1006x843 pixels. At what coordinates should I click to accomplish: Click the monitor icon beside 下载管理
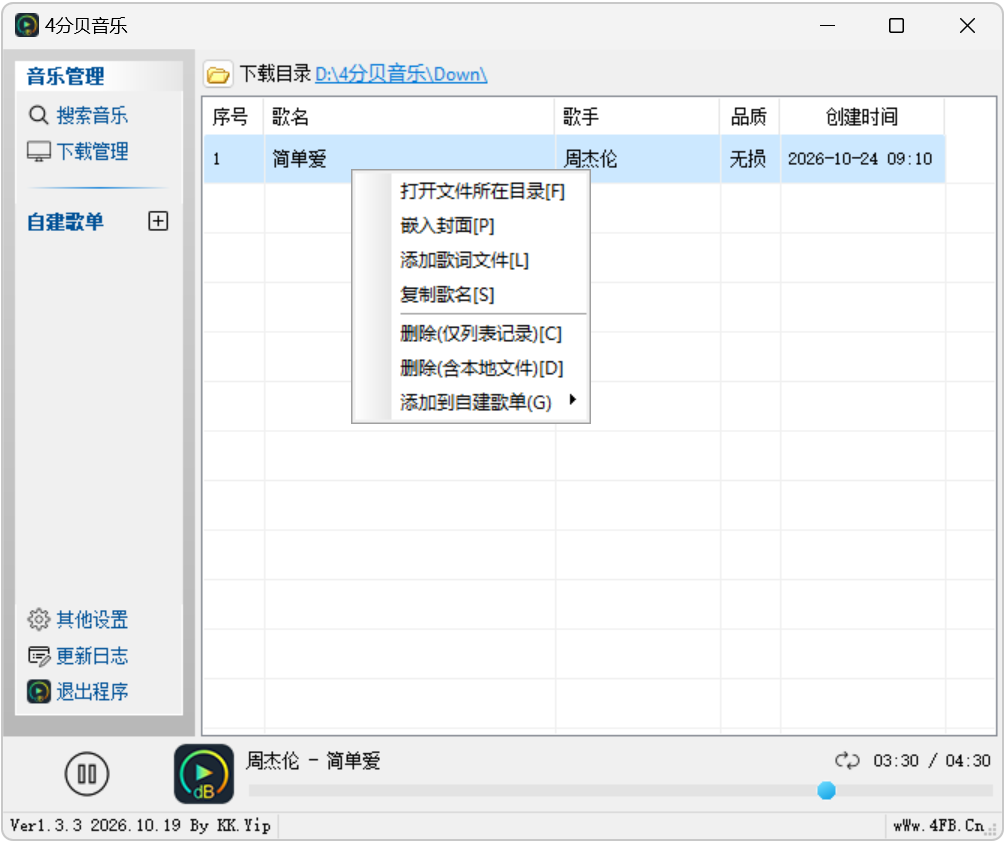(x=38, y=152)
